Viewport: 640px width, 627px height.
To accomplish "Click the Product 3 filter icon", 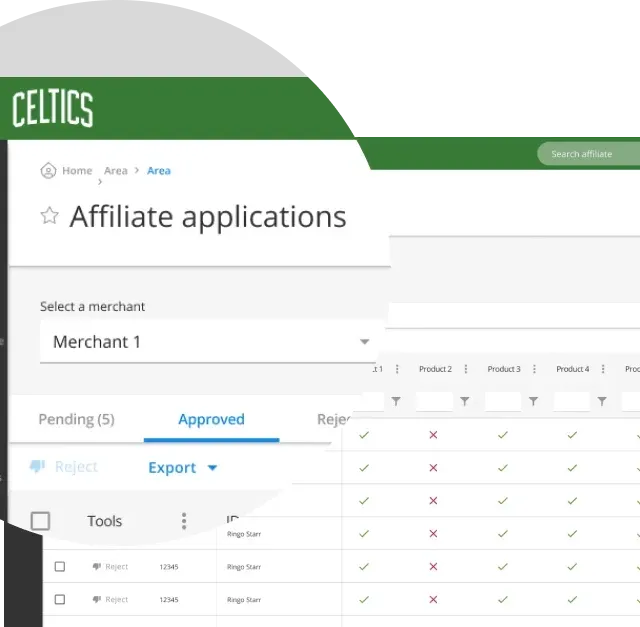I will coord(533,401).
